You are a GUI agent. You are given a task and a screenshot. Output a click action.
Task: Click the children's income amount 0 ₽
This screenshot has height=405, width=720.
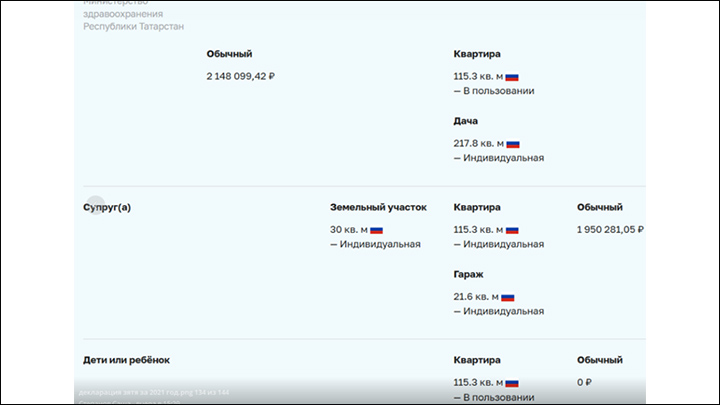pos(584,382)
